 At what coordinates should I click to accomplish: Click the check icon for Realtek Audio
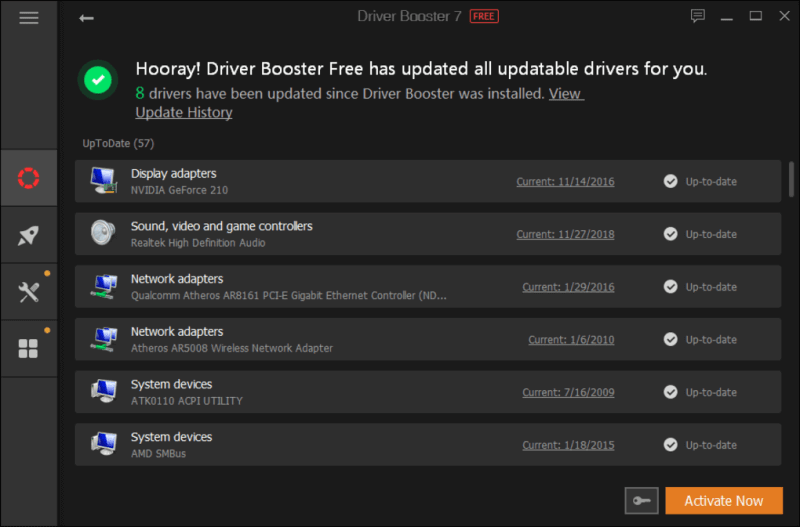[670, 234]
